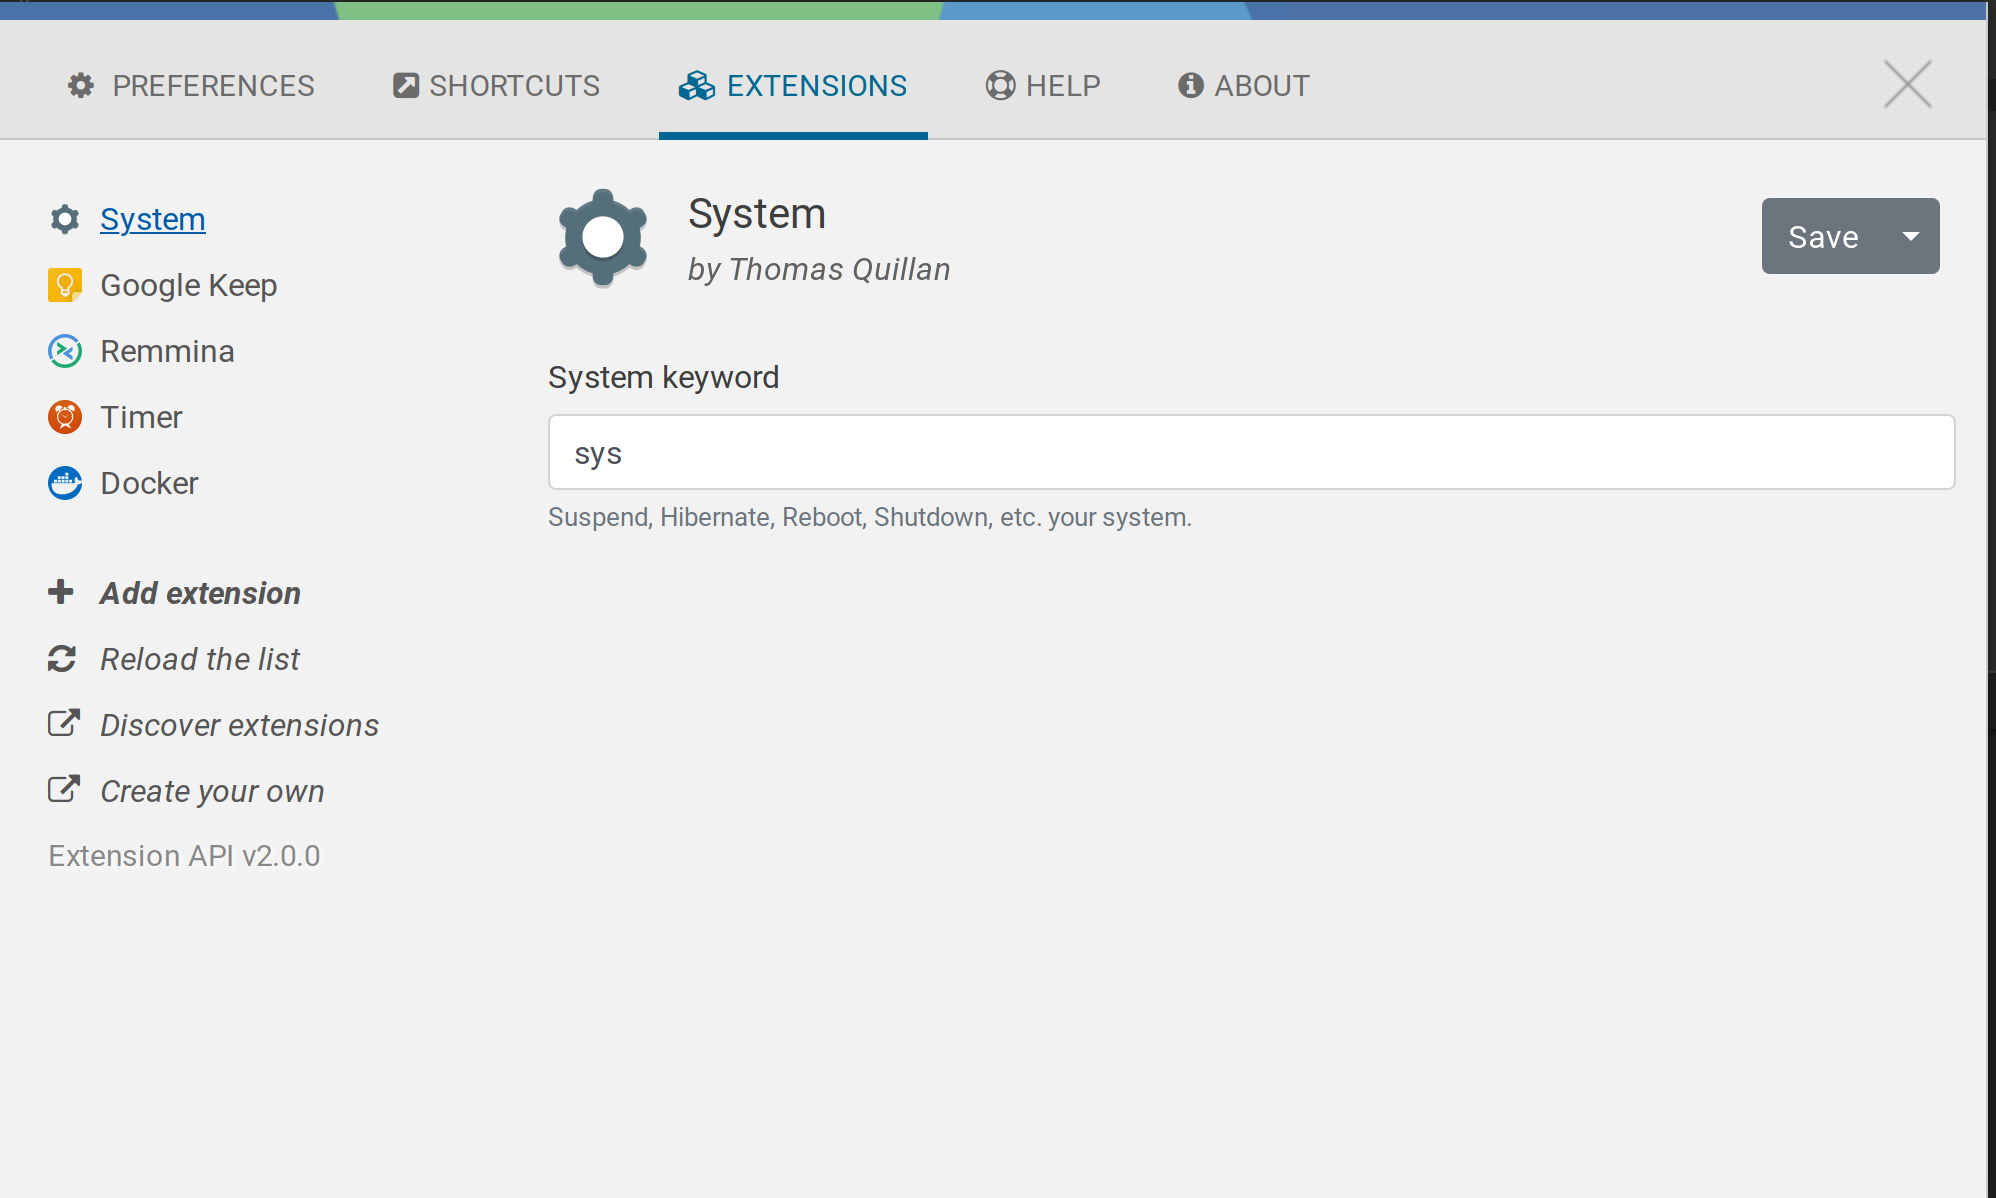This screenshot has width=1996, height=1198.
Task: Switch to the Shortcuts tab
Action: point(496,86)
